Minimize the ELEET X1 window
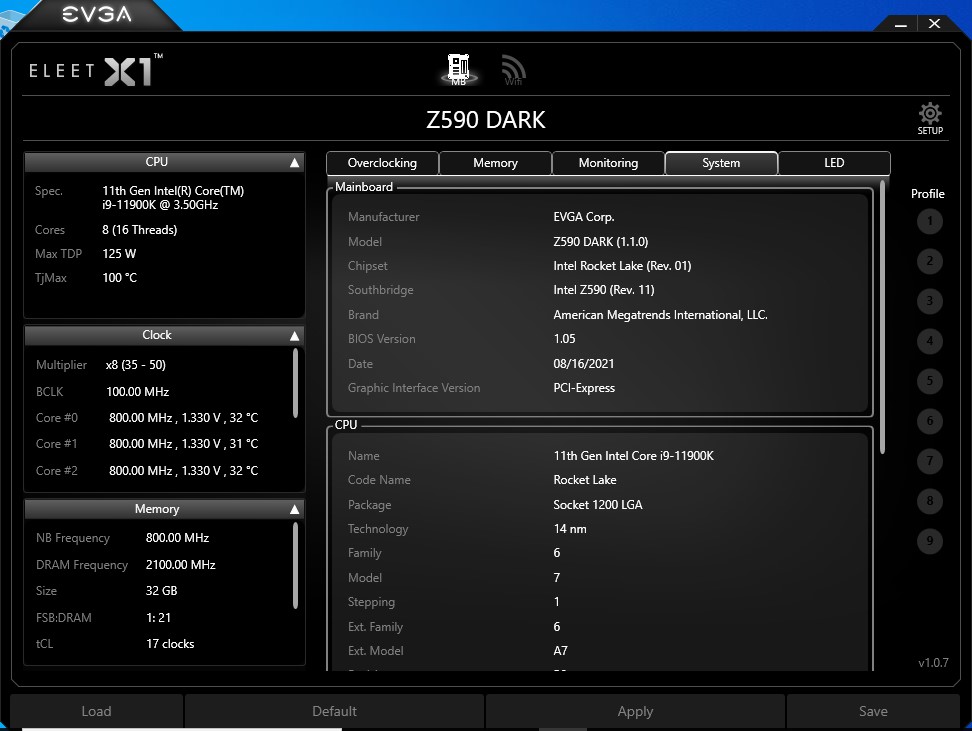Image resolution: width=972 pixels, height=731 pixels. coord(901,25)
